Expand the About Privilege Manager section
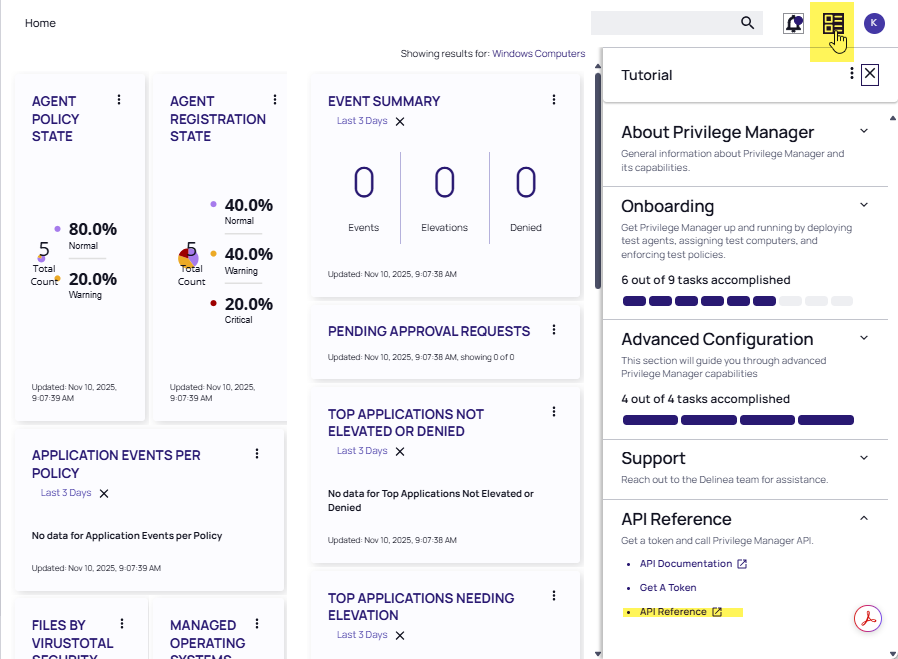The width and height of the screenshot is (898, 659). point(864,131)
